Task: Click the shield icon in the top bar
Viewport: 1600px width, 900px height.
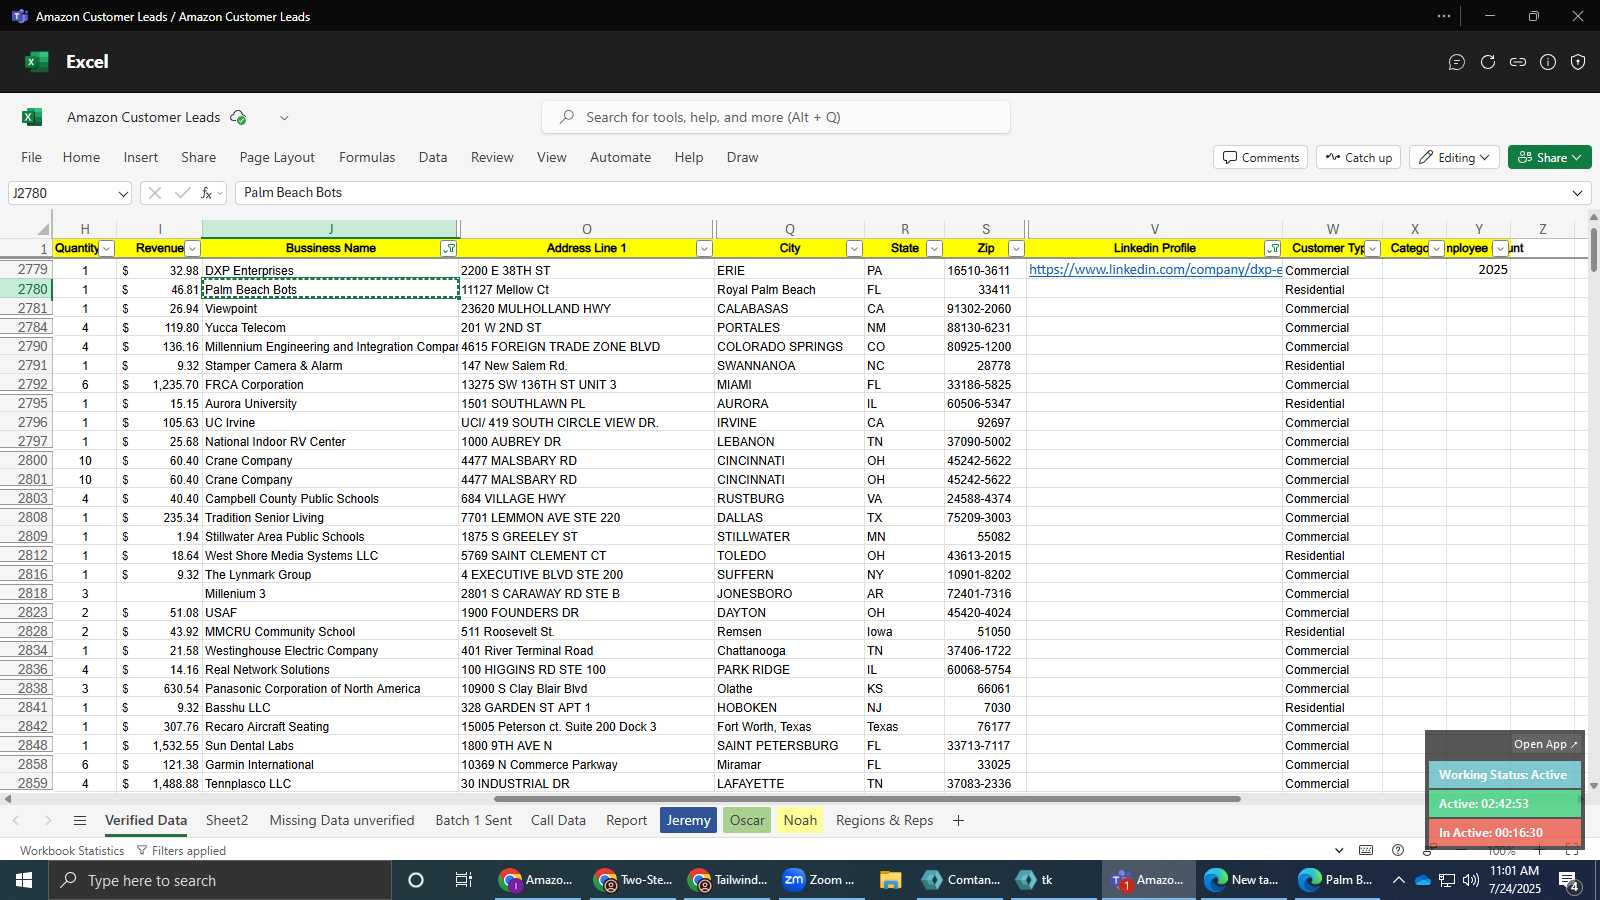Action: pyautogui.click(x=1578, y=62)
